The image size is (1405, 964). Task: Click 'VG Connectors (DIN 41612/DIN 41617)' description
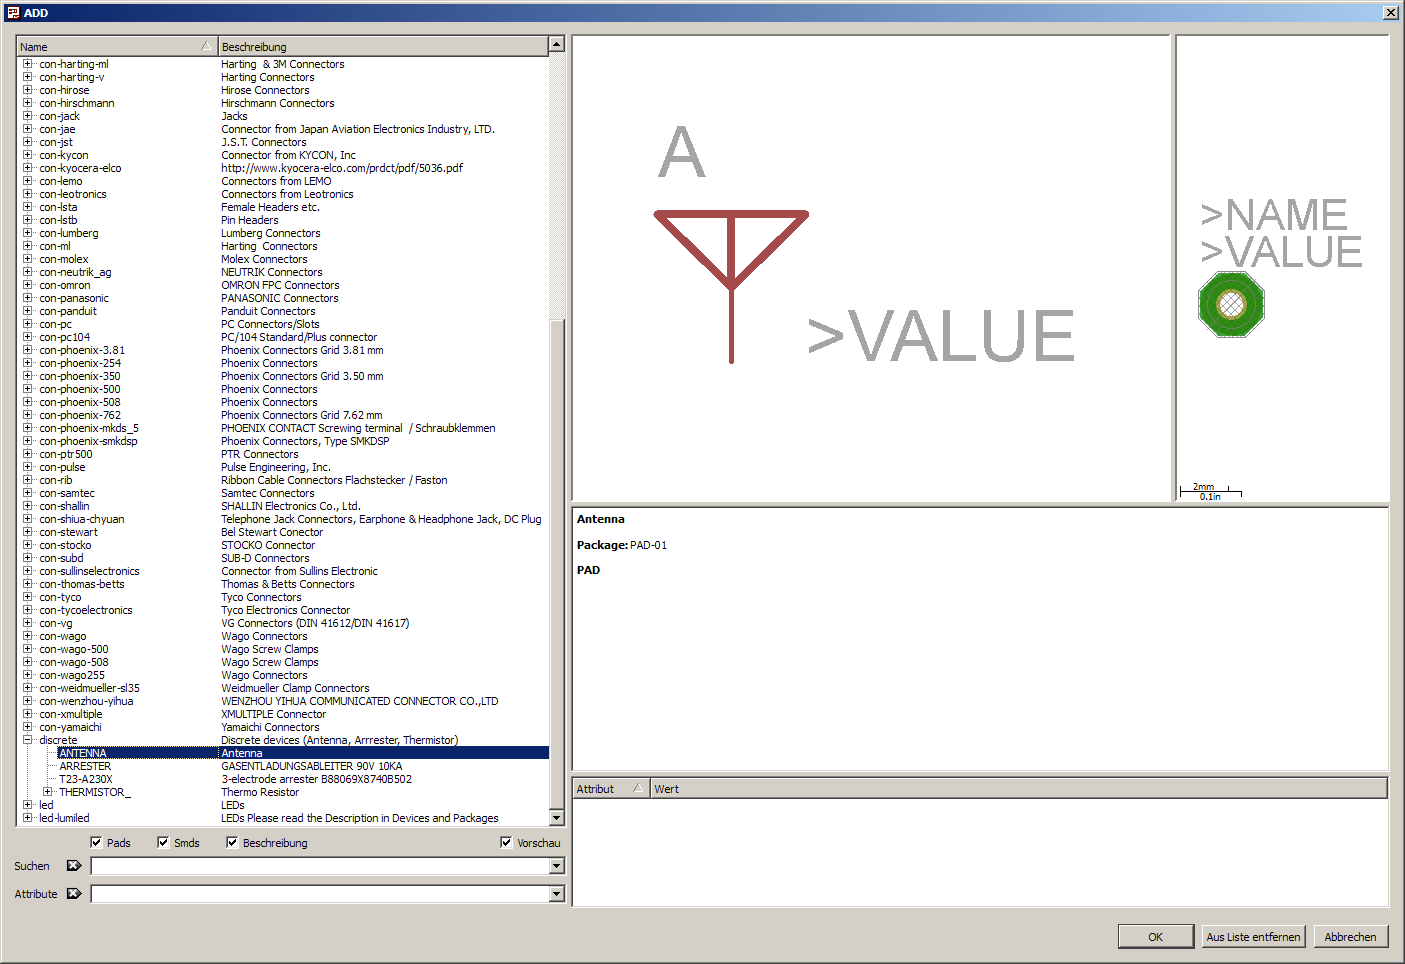(x=315, y=623)
